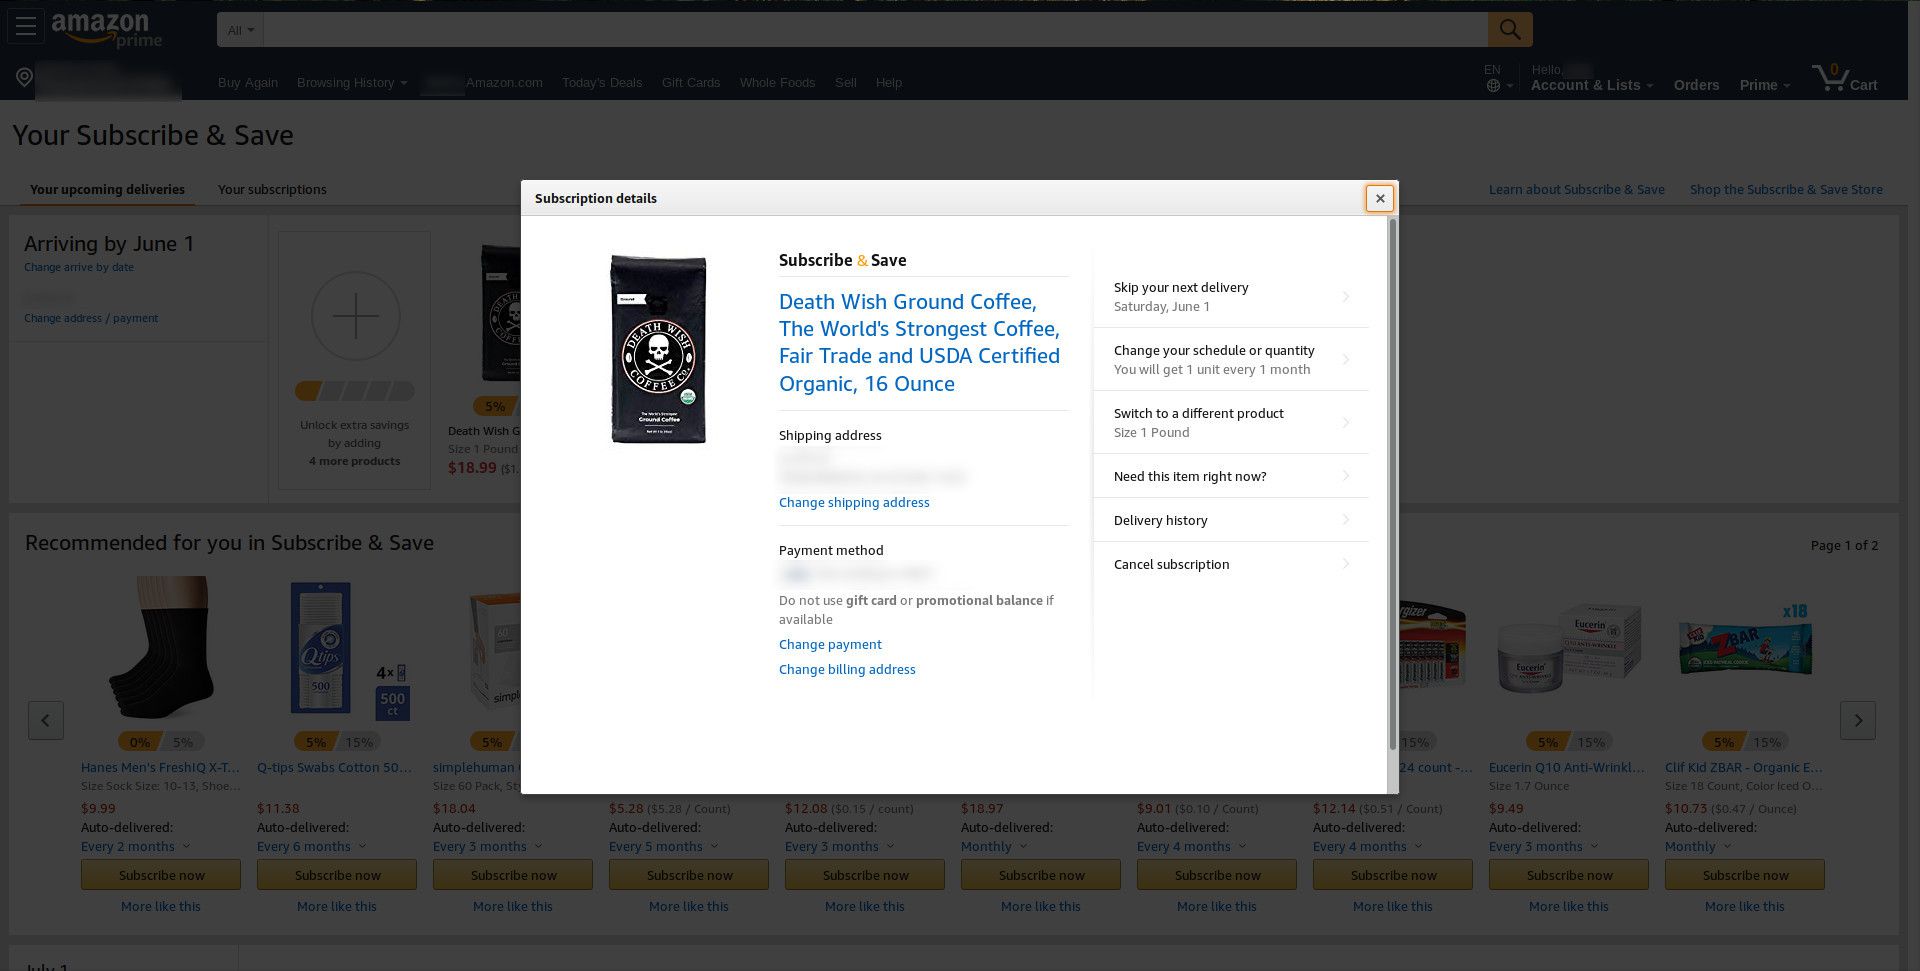Switch to Your upcoming deliveries tab

[x=107, y=189]
